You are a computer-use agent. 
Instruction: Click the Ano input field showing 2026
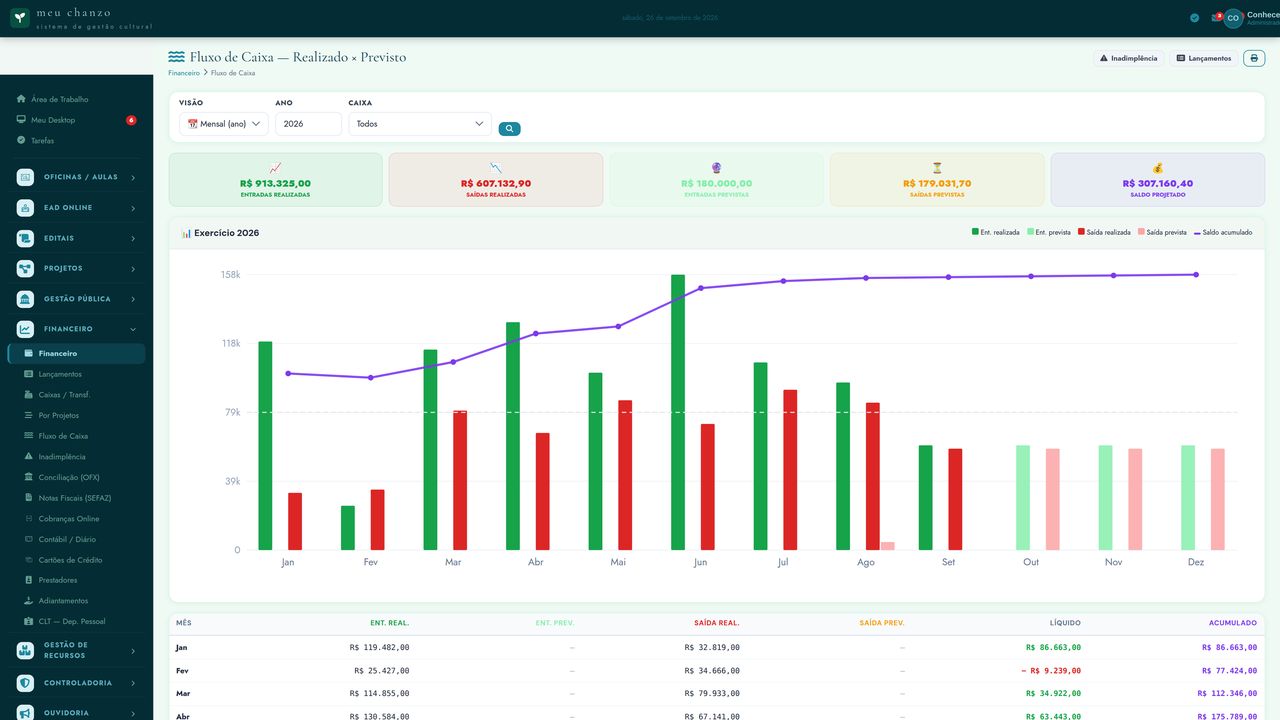click(308, 124)
